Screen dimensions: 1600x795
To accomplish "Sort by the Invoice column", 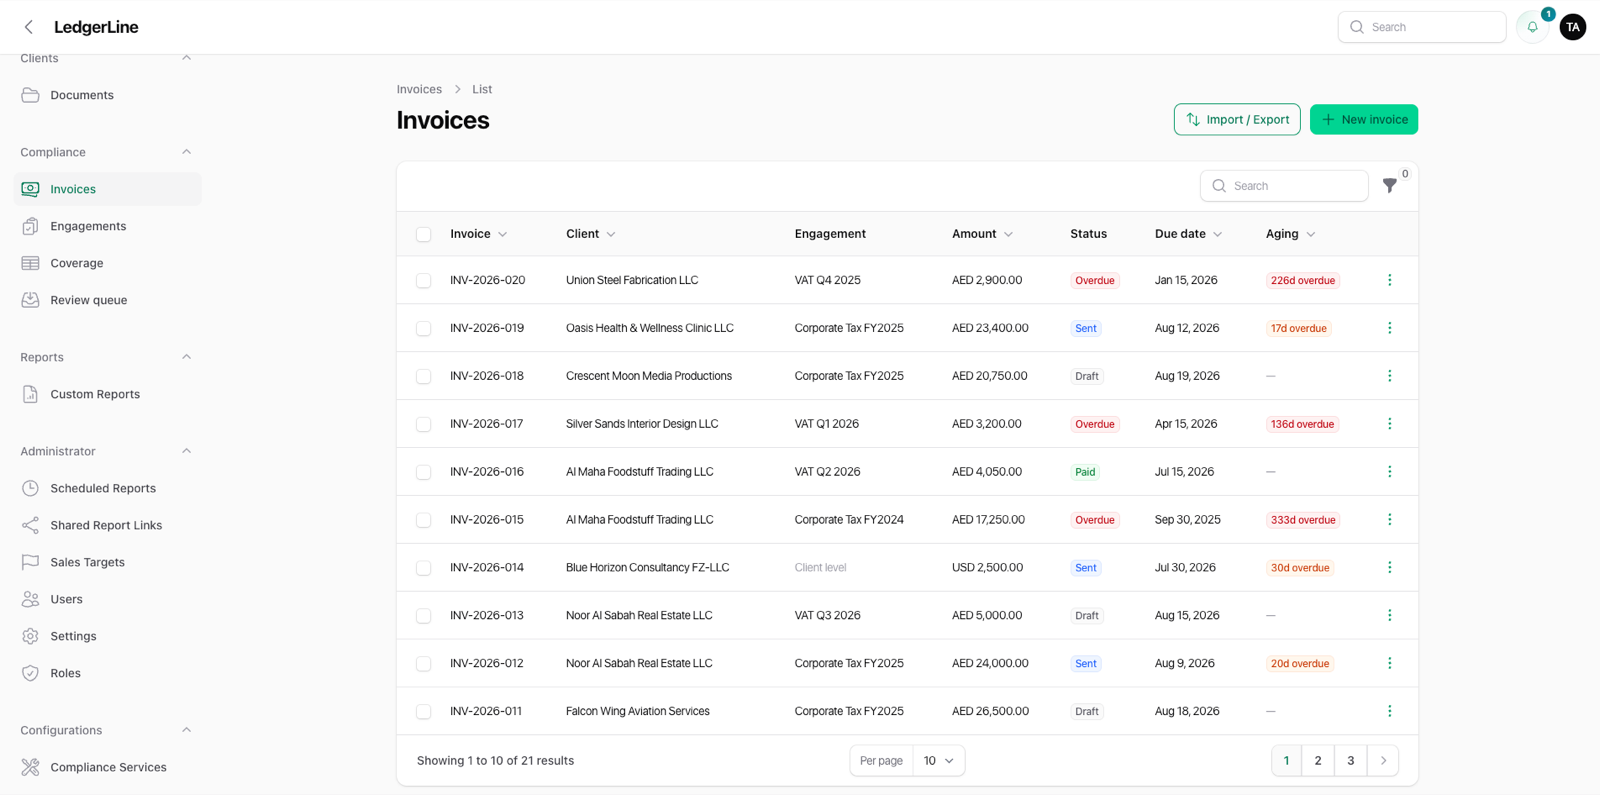I will pyautogui.click(x=479, y=234).
